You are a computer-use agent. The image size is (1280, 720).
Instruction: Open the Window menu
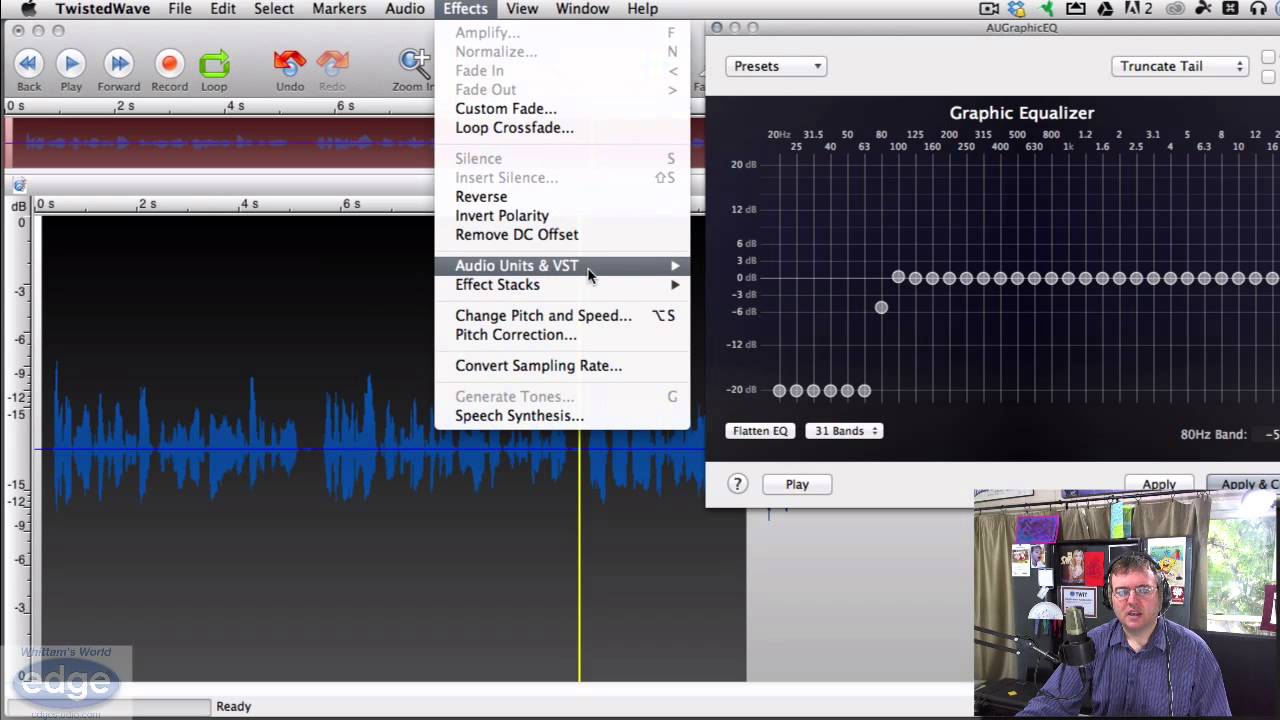pos(582,9)
